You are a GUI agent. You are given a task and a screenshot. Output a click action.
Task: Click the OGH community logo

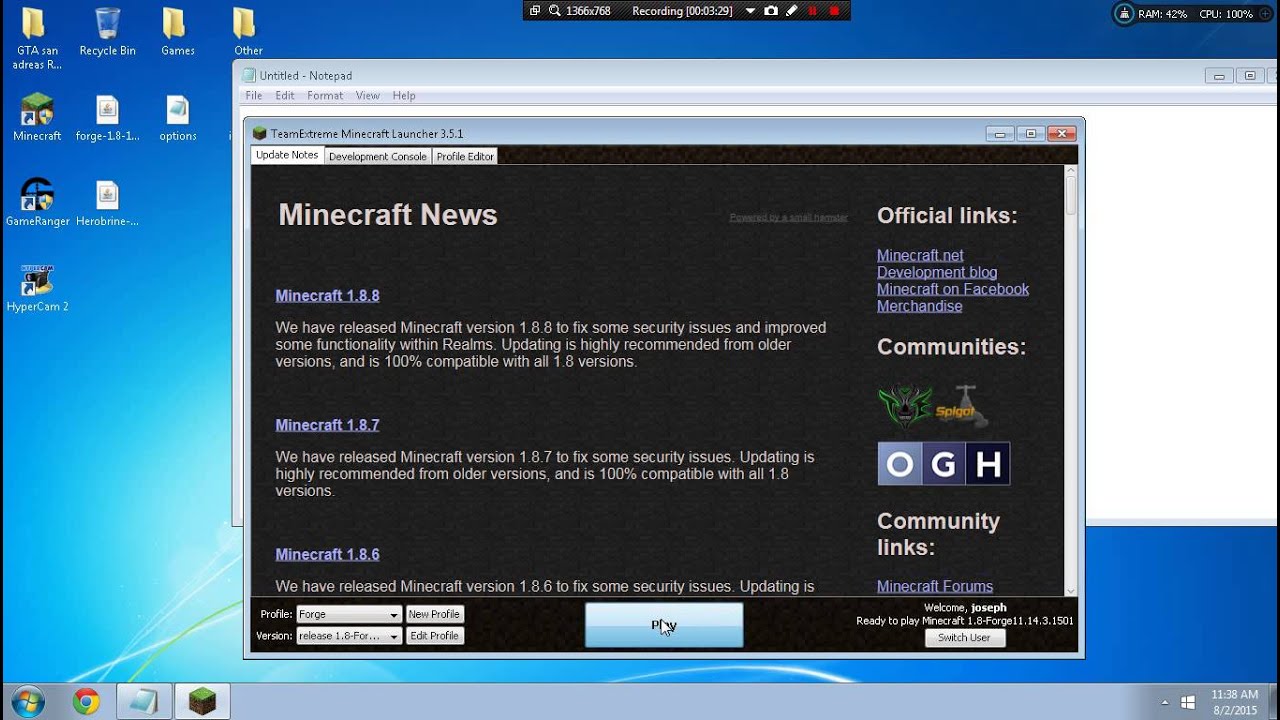[x=943, y=464]
